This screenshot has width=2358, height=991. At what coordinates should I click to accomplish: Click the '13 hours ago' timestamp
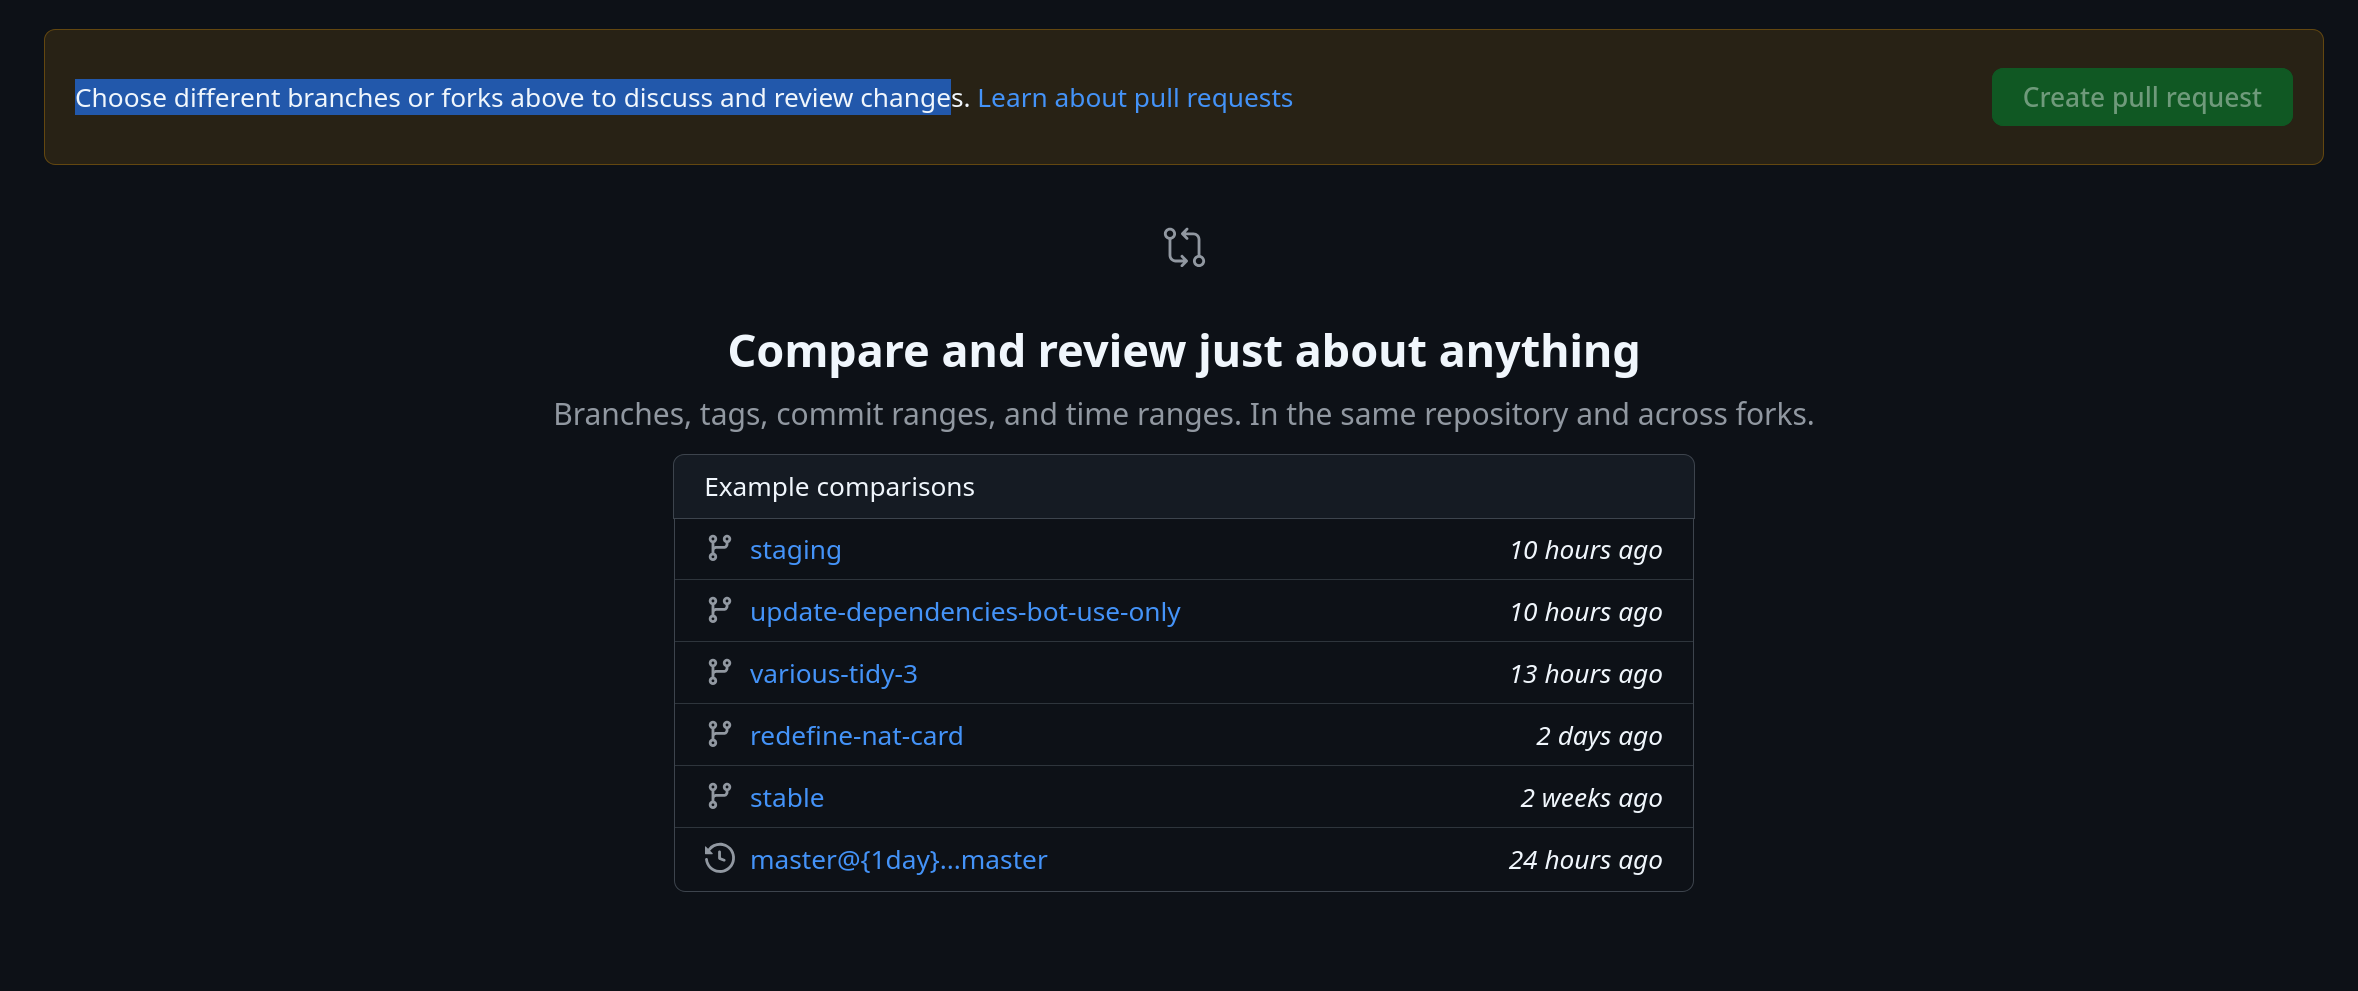(x=1585, y=674)
